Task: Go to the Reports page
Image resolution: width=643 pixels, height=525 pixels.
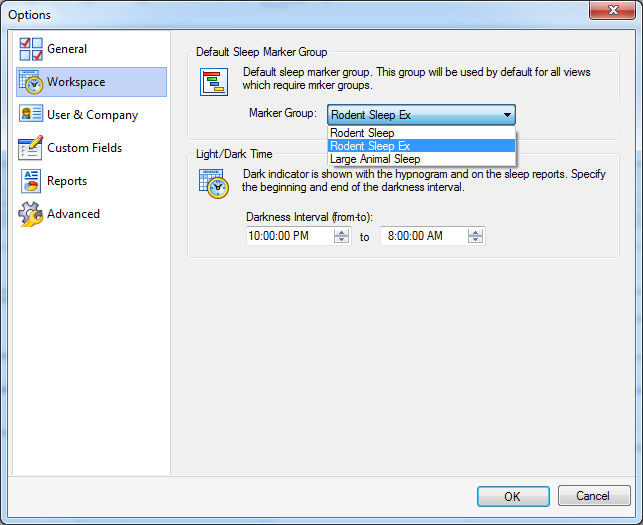Action: click(91, 181)
